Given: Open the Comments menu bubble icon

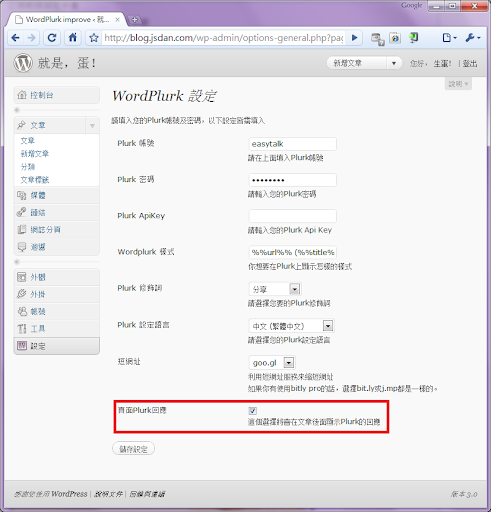Looking at the screenshot, I should point(22,247).
